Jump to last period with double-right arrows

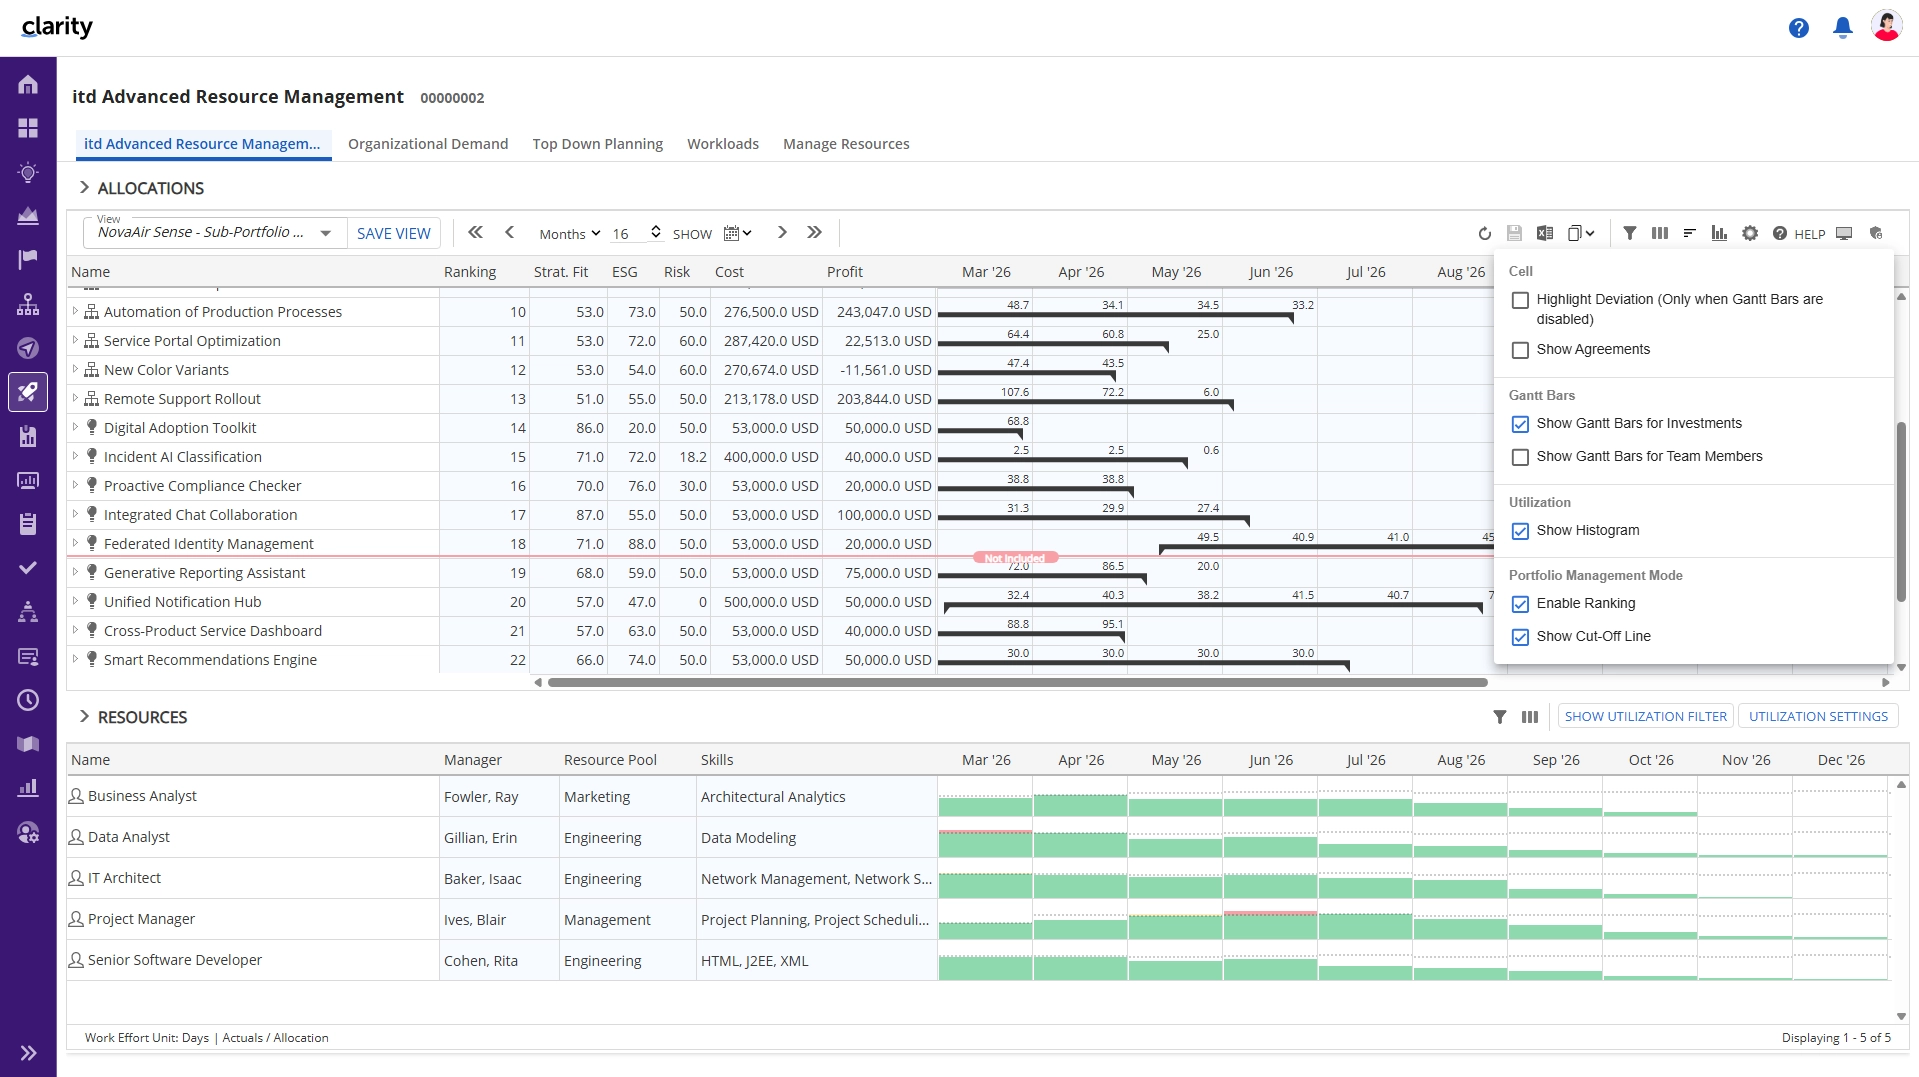point(815,232)
